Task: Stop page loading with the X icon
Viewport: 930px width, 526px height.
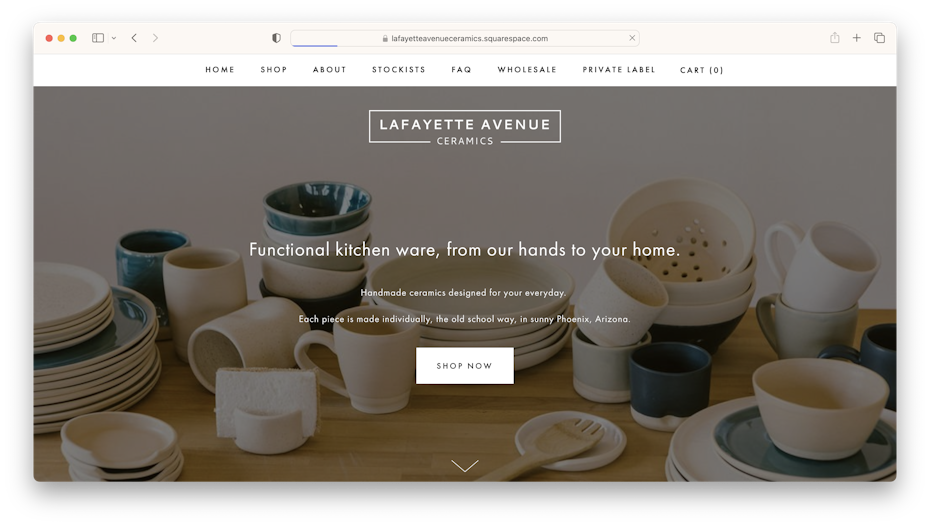Action: [632, 38]
